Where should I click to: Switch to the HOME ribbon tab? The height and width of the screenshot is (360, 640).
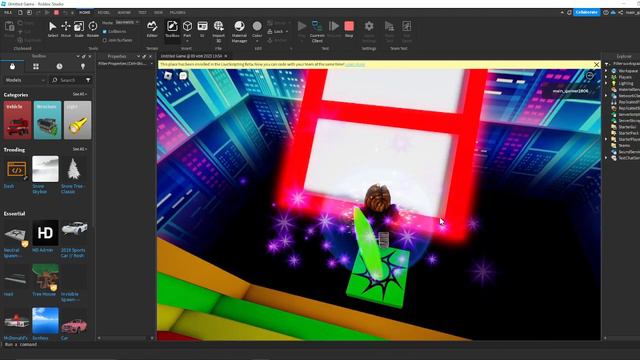point(84,13)
